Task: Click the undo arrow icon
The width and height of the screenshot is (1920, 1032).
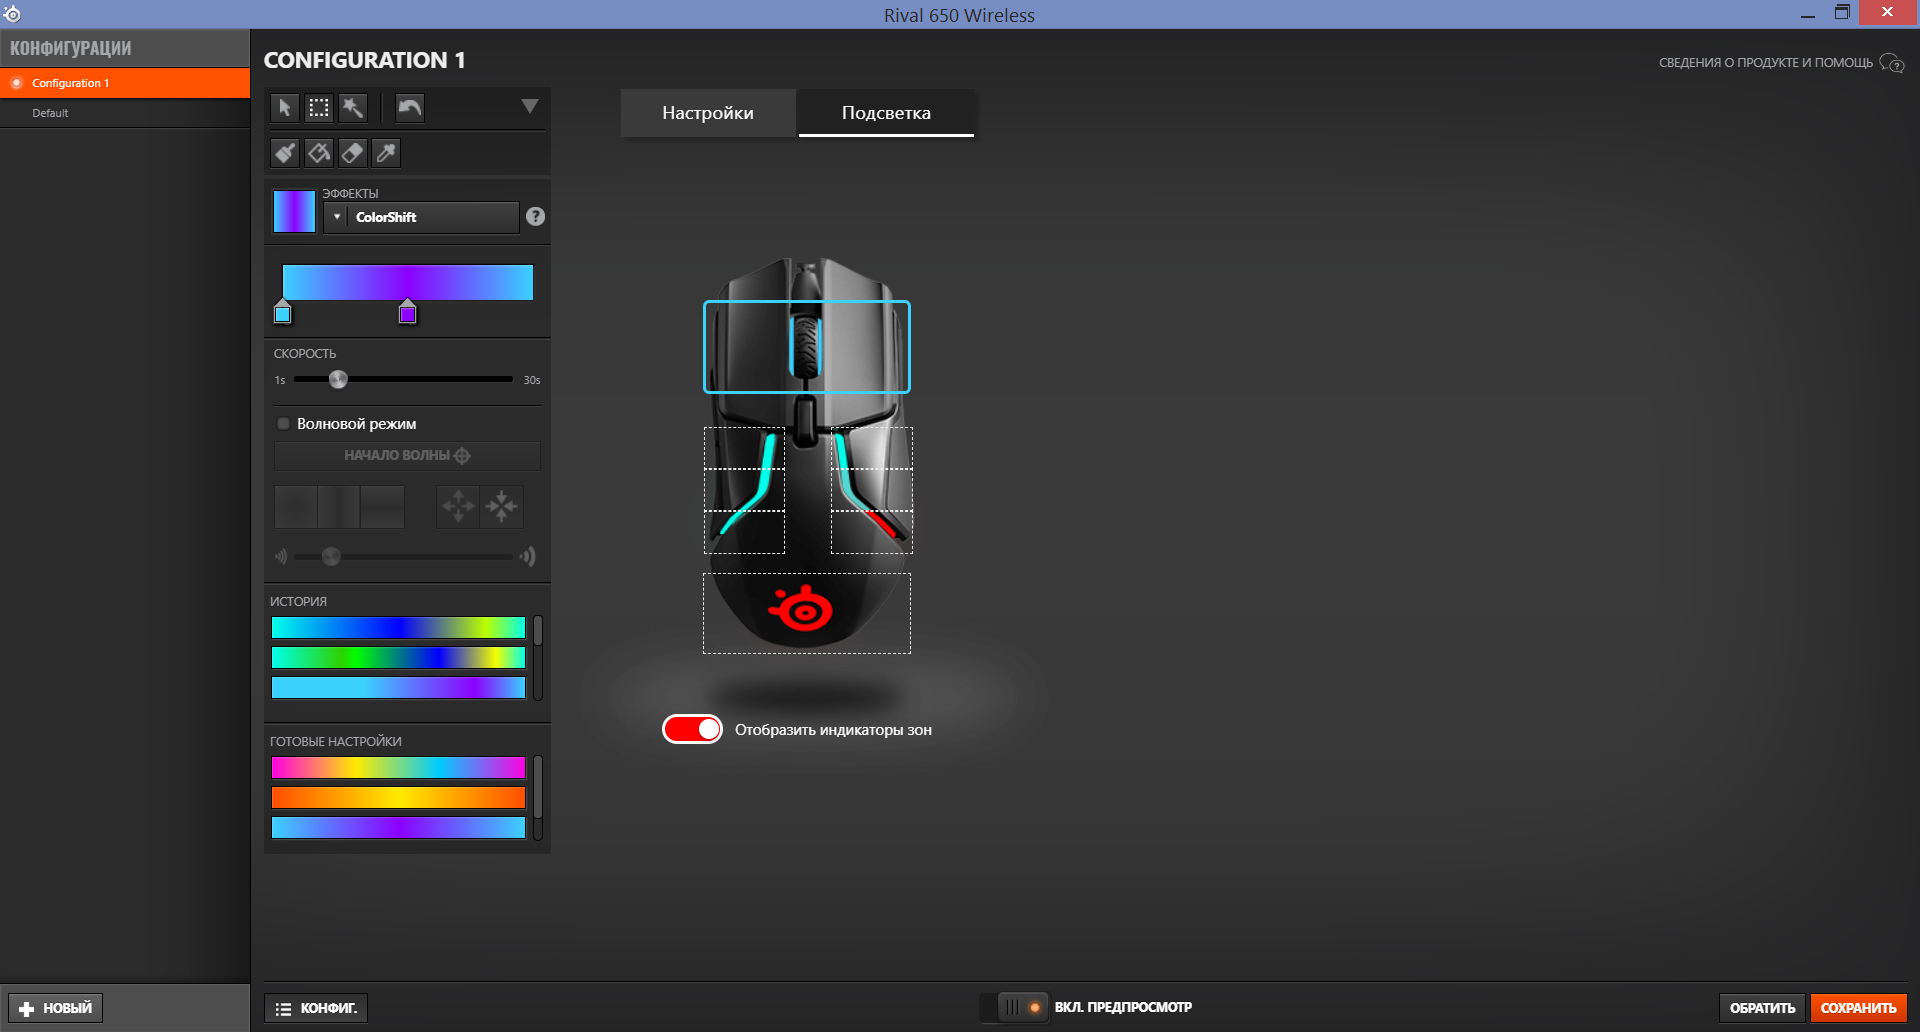Action: (410, 108)
